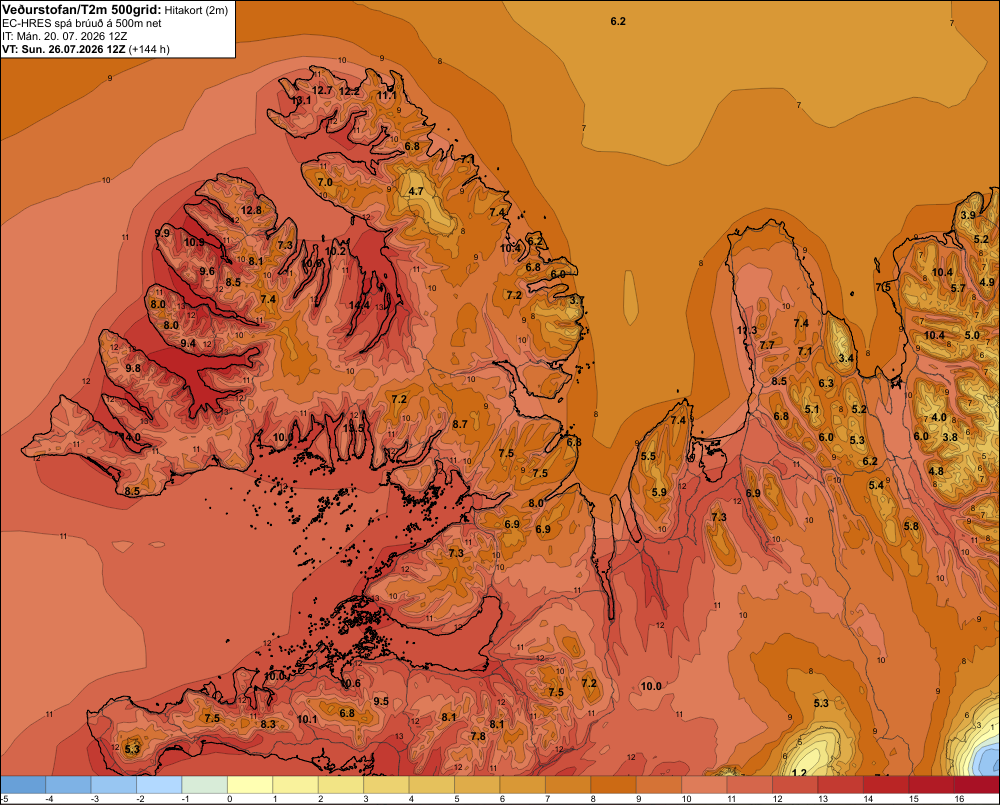Click the 13.1 temperature value
The image size is (1000, 805).
301,100
